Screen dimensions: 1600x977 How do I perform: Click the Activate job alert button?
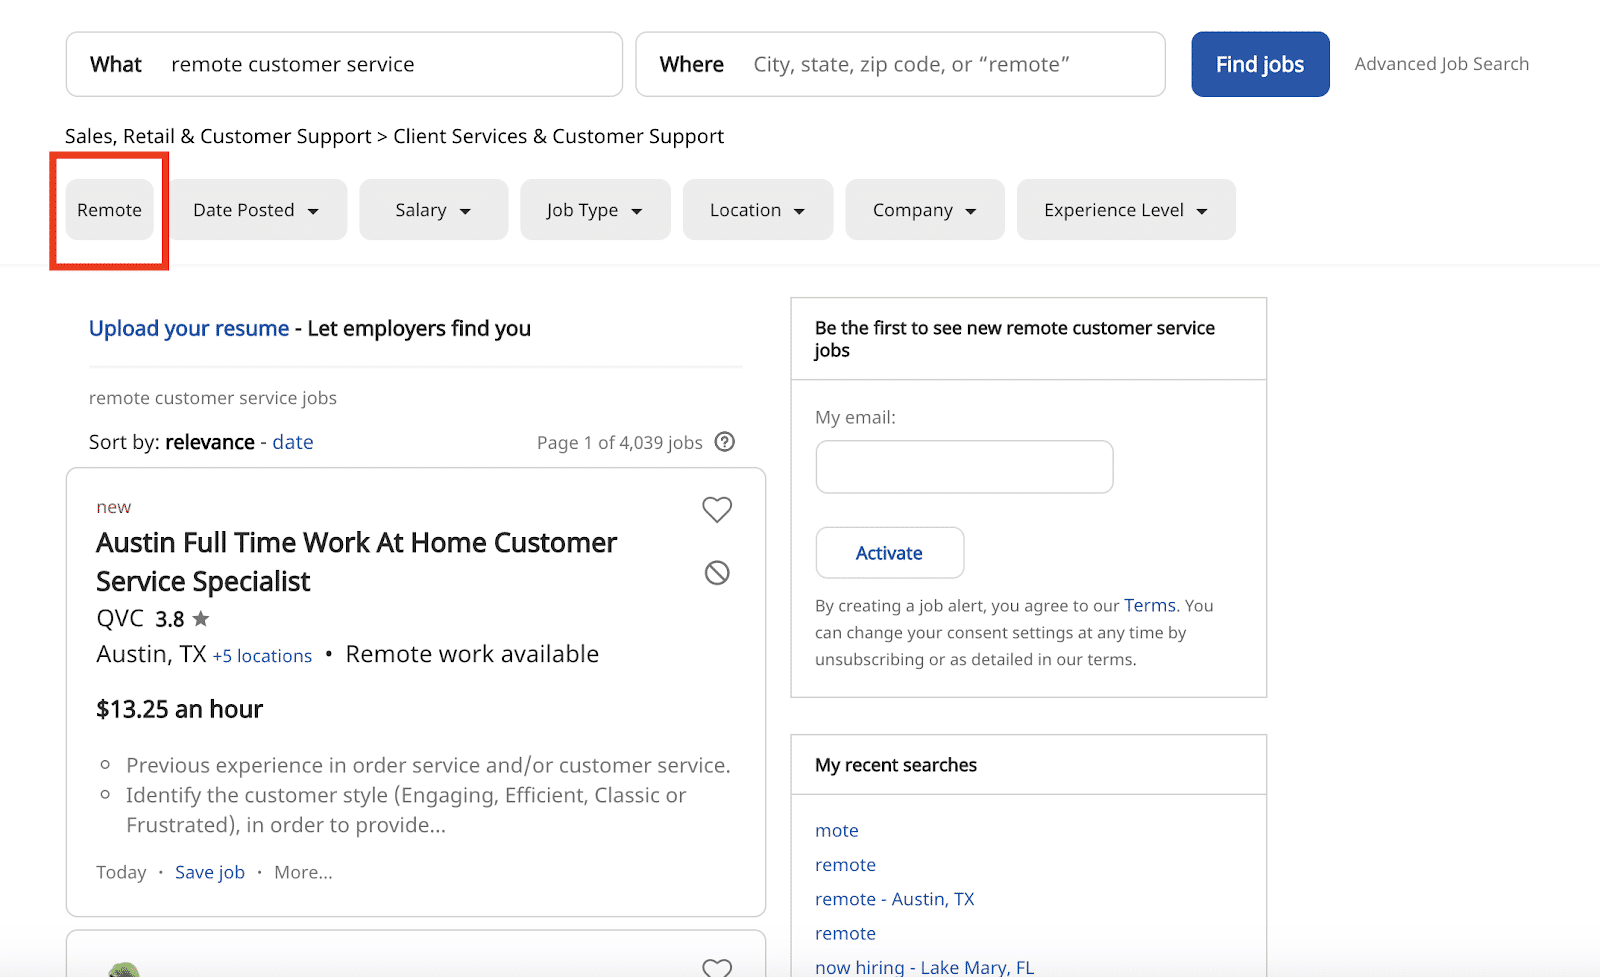tap(889, 553)
